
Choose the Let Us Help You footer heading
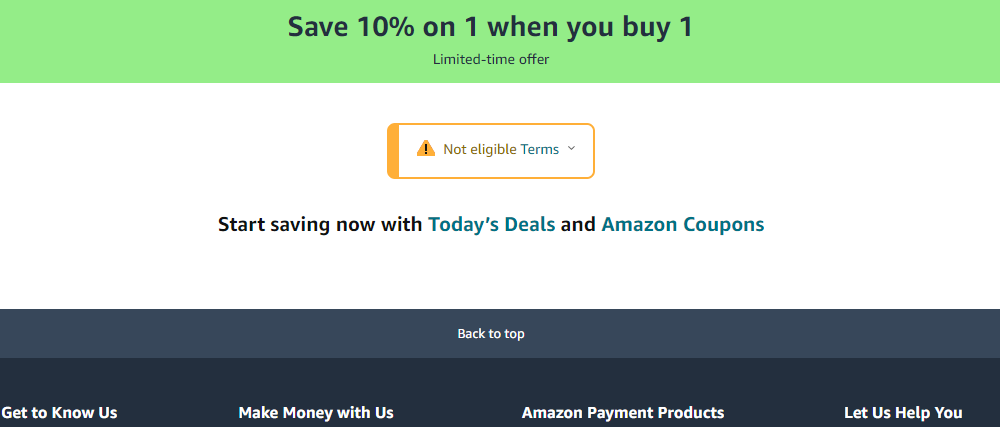(903, 412)
